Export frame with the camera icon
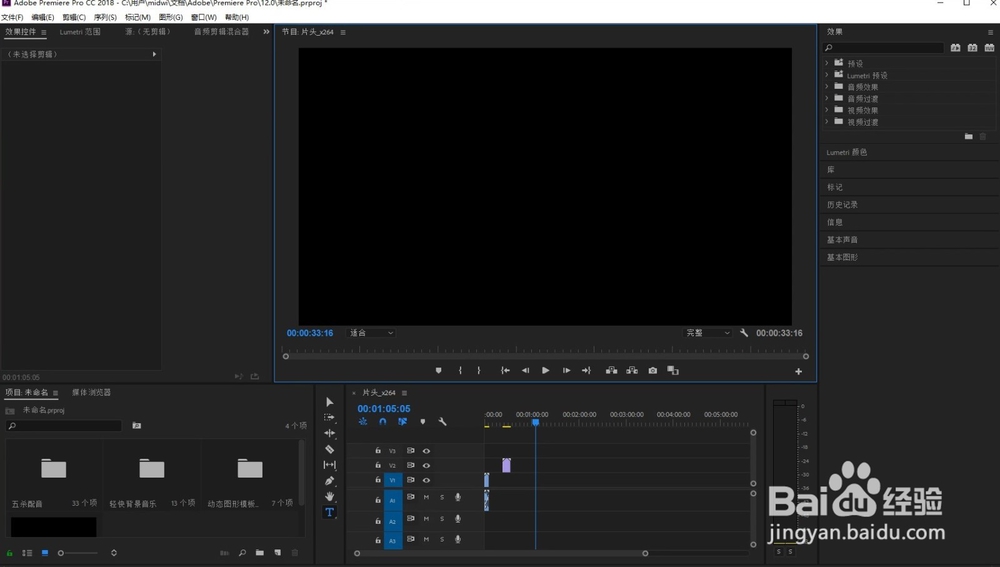The height and width of the screenshot is (567, 1000). pos(652,371)
